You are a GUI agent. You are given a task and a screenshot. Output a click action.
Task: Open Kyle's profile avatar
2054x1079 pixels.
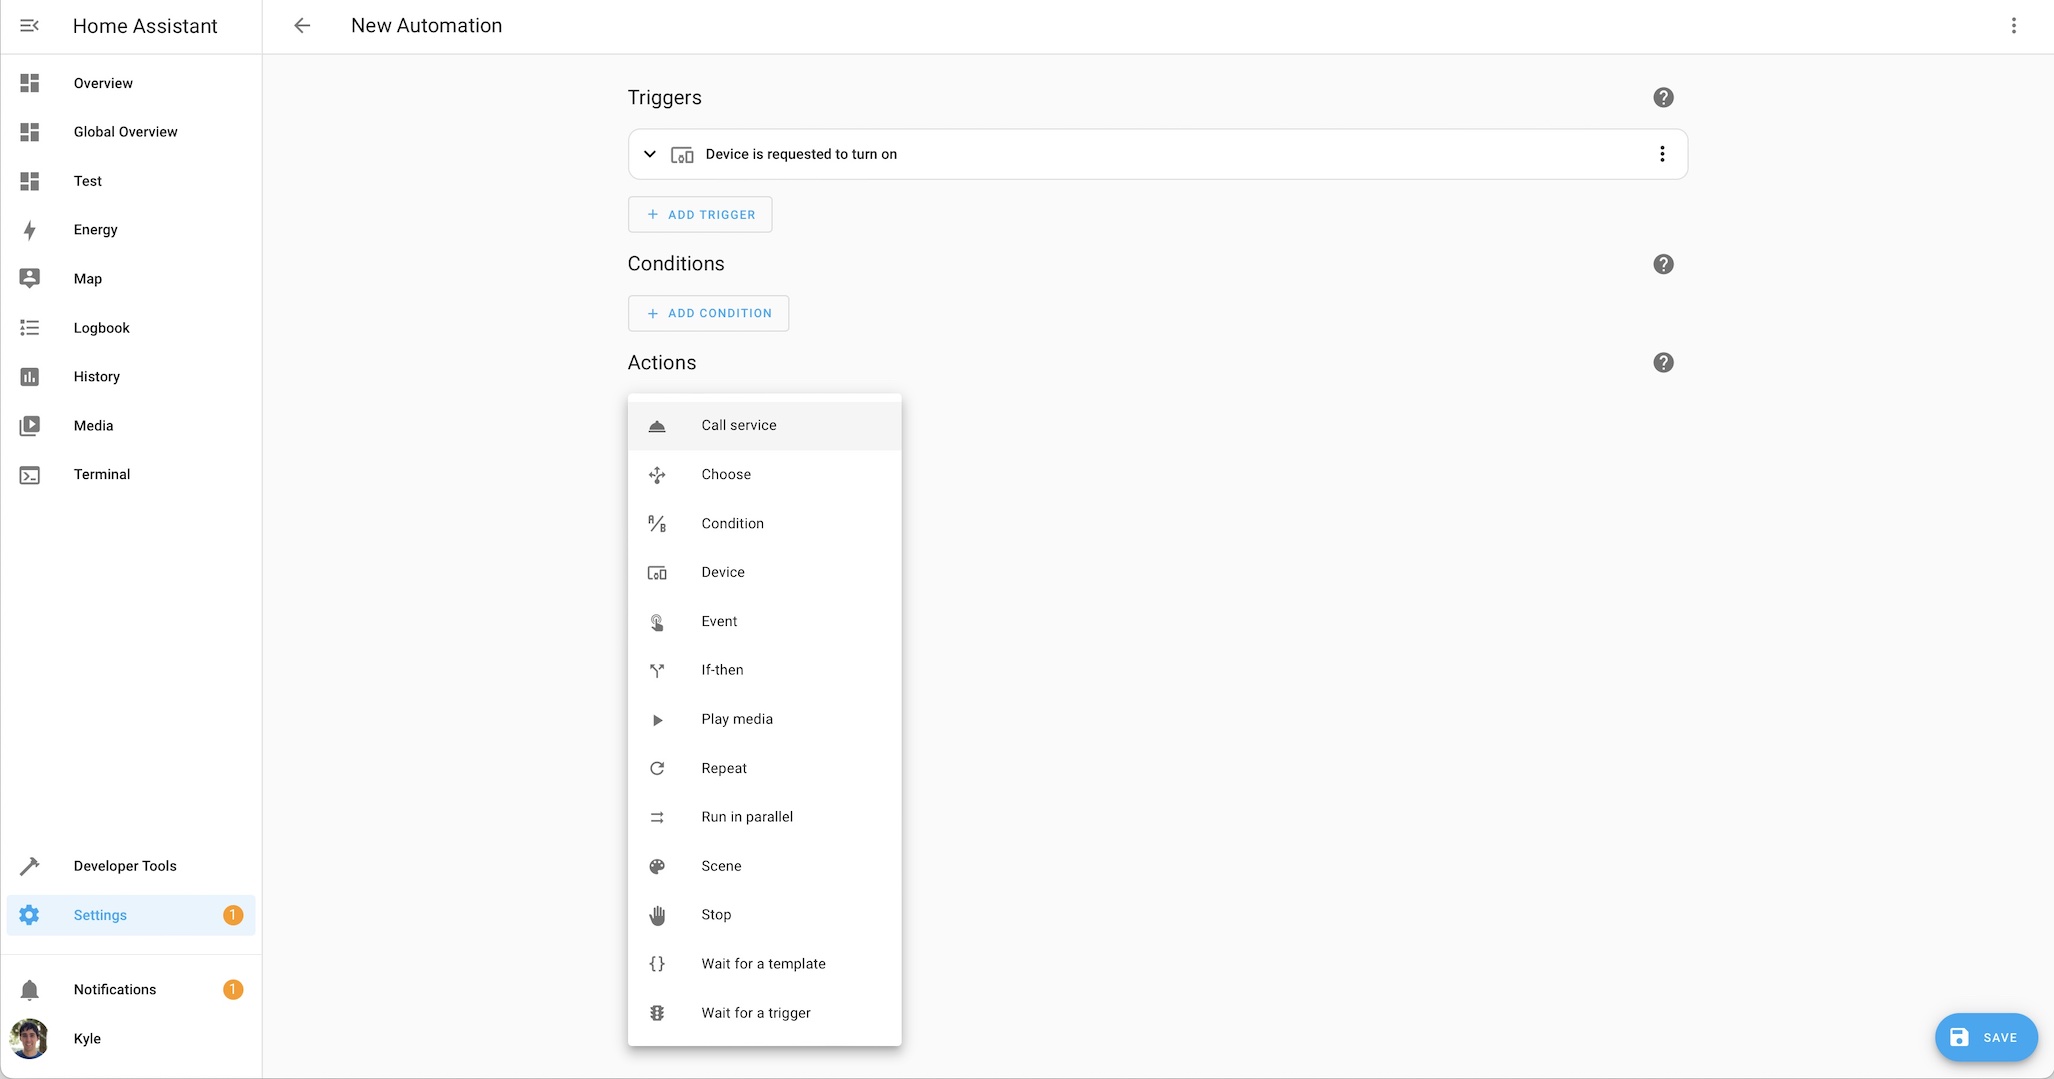click(30, 1039)
